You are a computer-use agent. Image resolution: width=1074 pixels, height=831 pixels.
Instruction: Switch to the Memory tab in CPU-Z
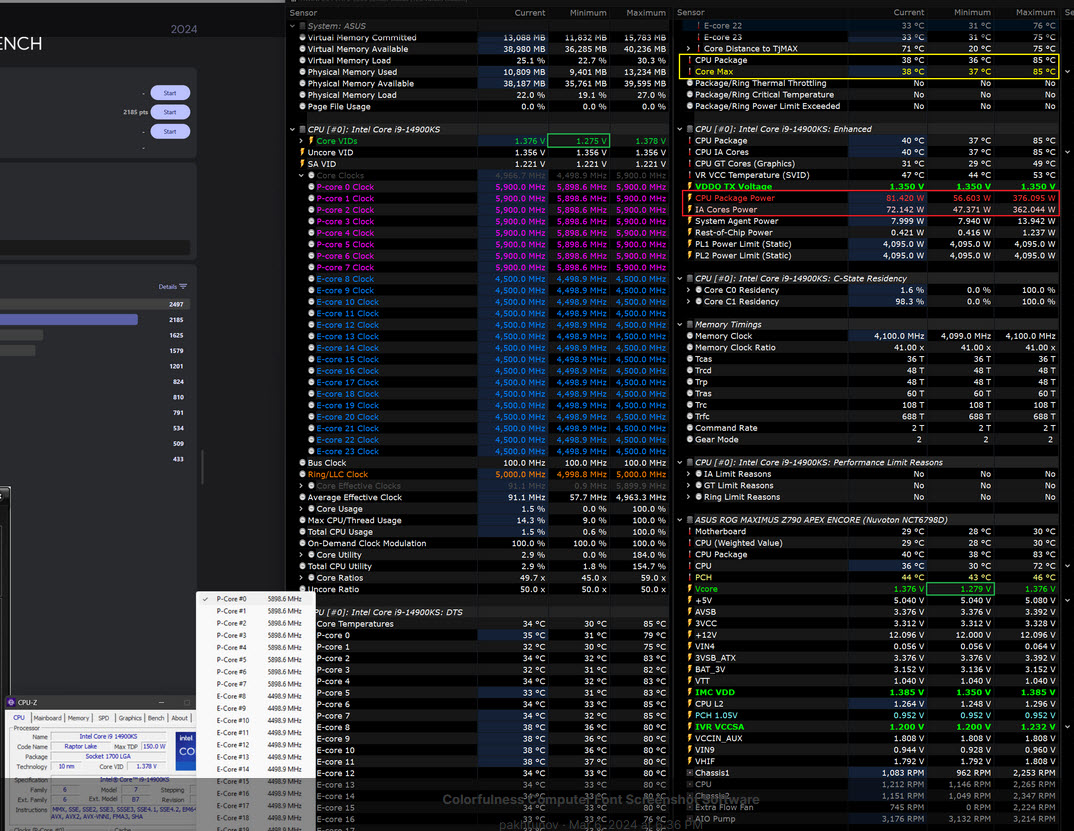click(78, 718)
